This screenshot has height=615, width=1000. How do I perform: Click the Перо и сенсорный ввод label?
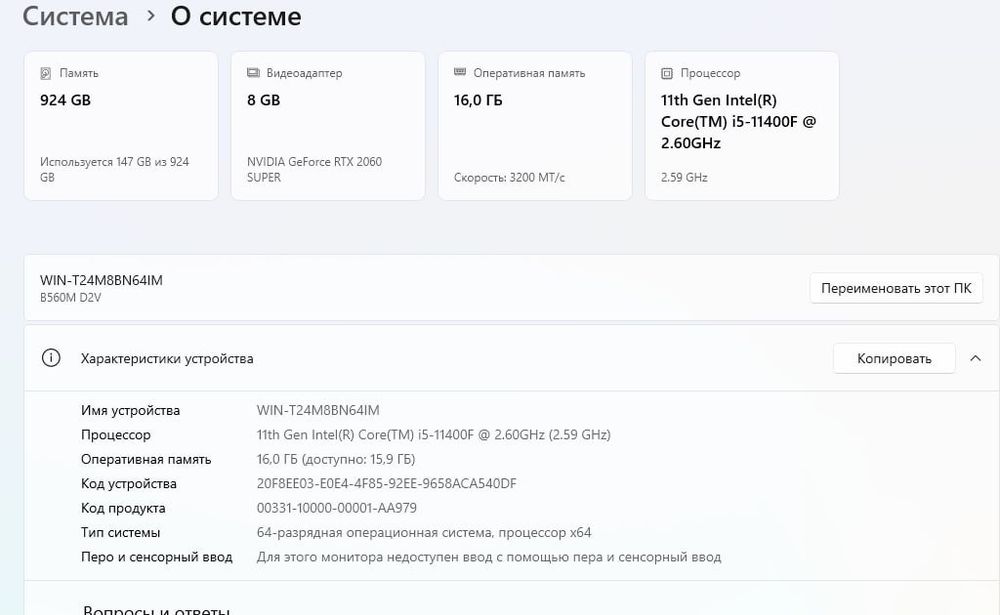tap(157, 557)
